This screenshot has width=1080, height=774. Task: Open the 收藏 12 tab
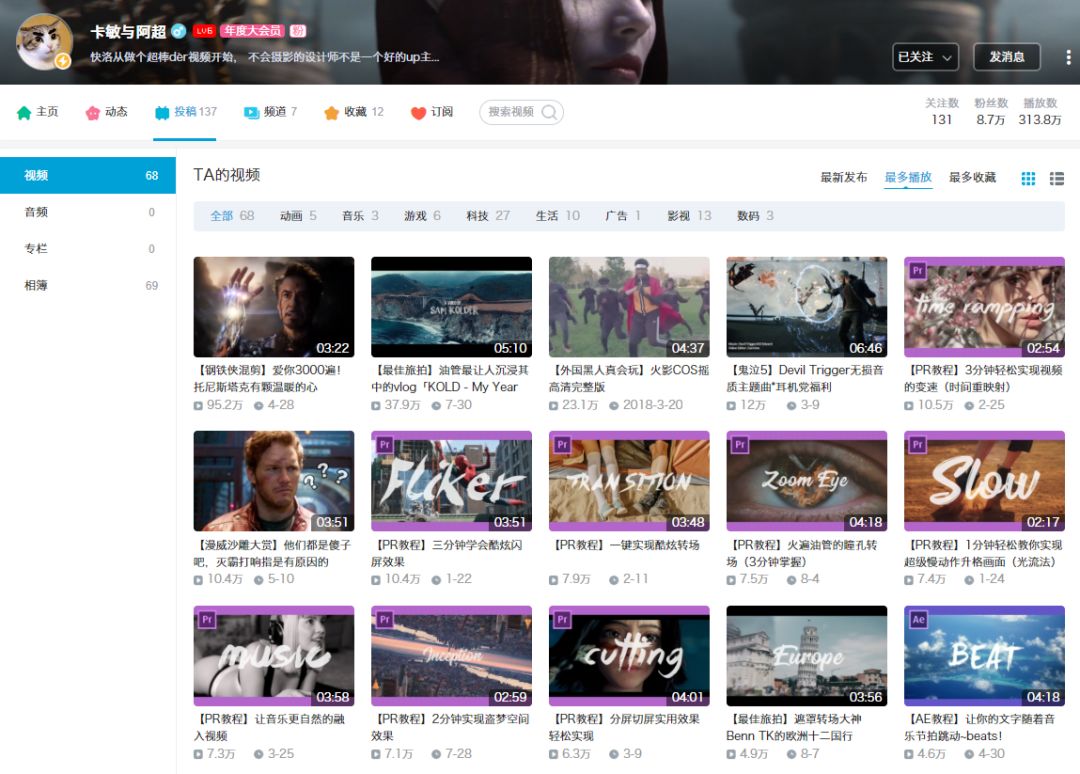[353, 112]
